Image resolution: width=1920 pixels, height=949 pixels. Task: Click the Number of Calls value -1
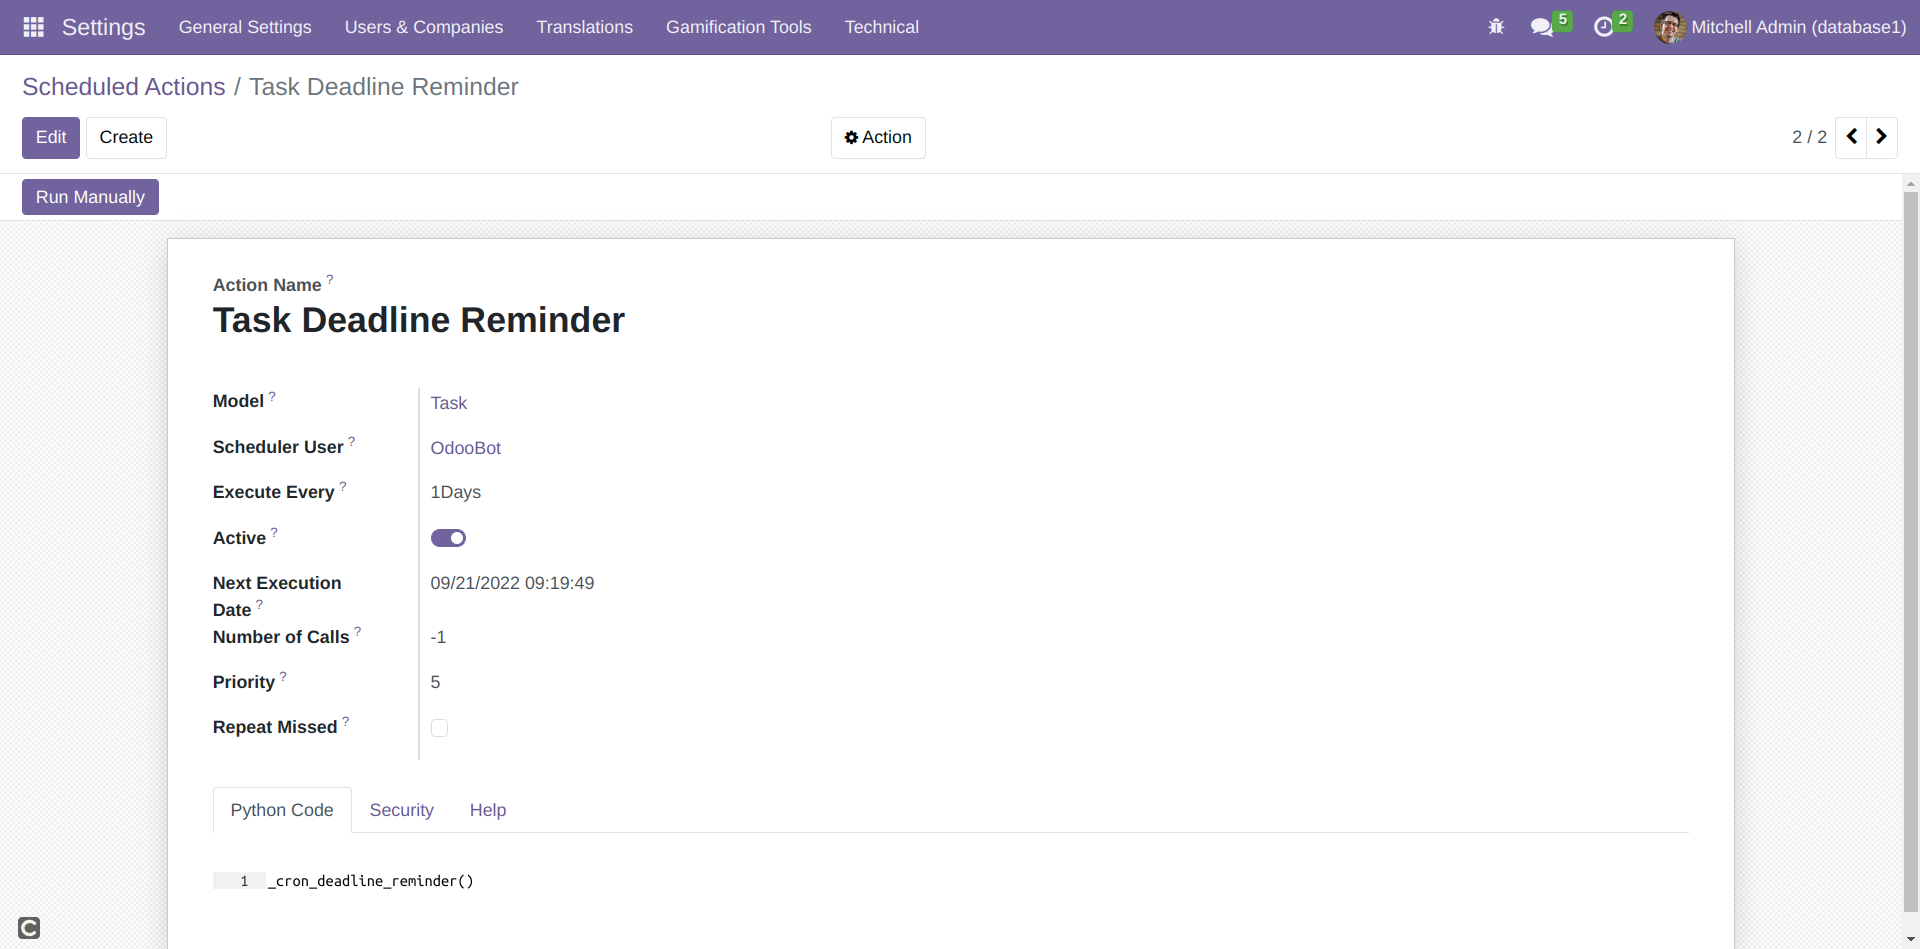[x=438, y=637]
